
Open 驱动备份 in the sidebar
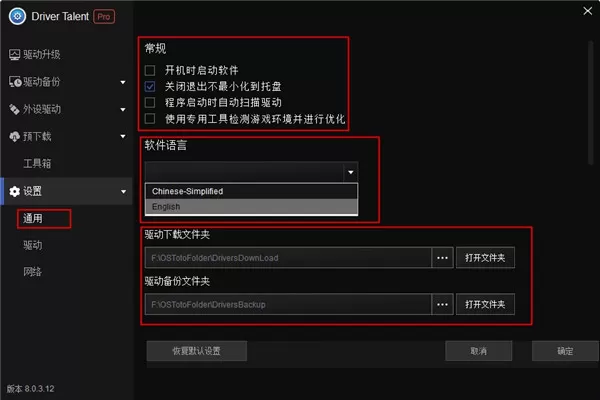(42, 82)
